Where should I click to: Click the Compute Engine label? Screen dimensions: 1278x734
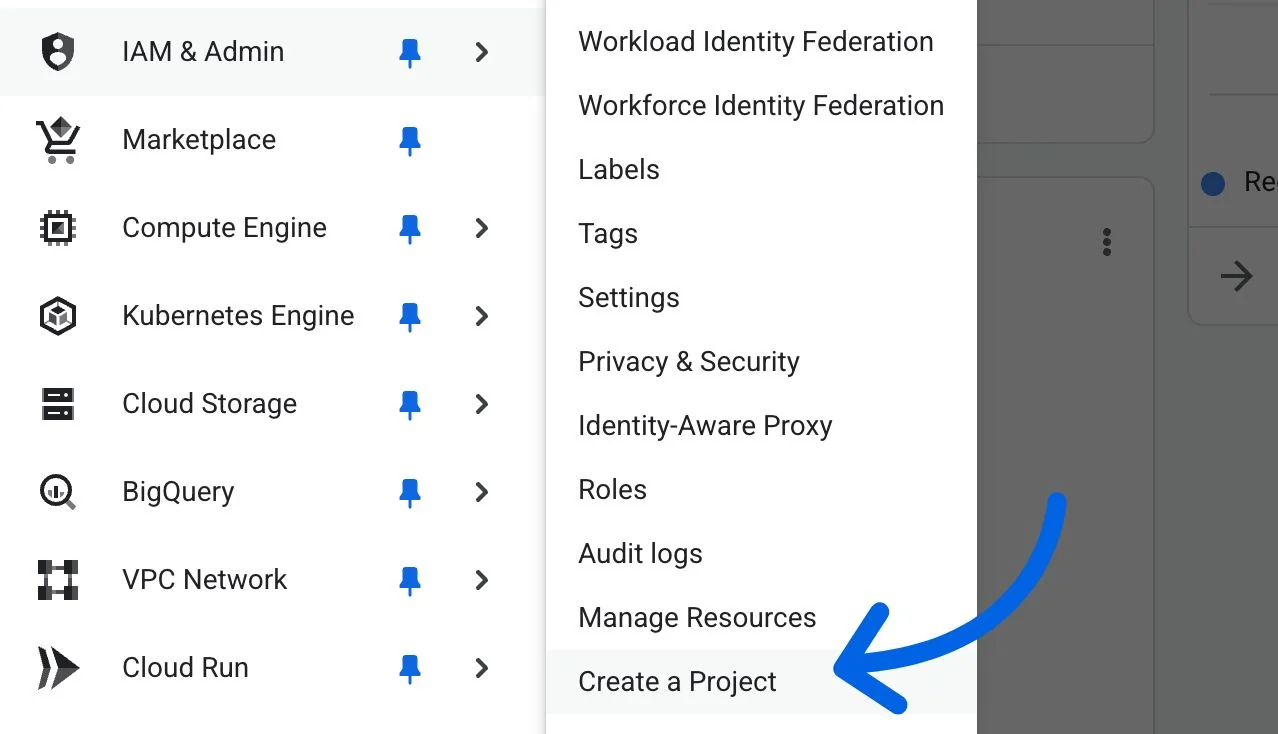coord(224,228)
